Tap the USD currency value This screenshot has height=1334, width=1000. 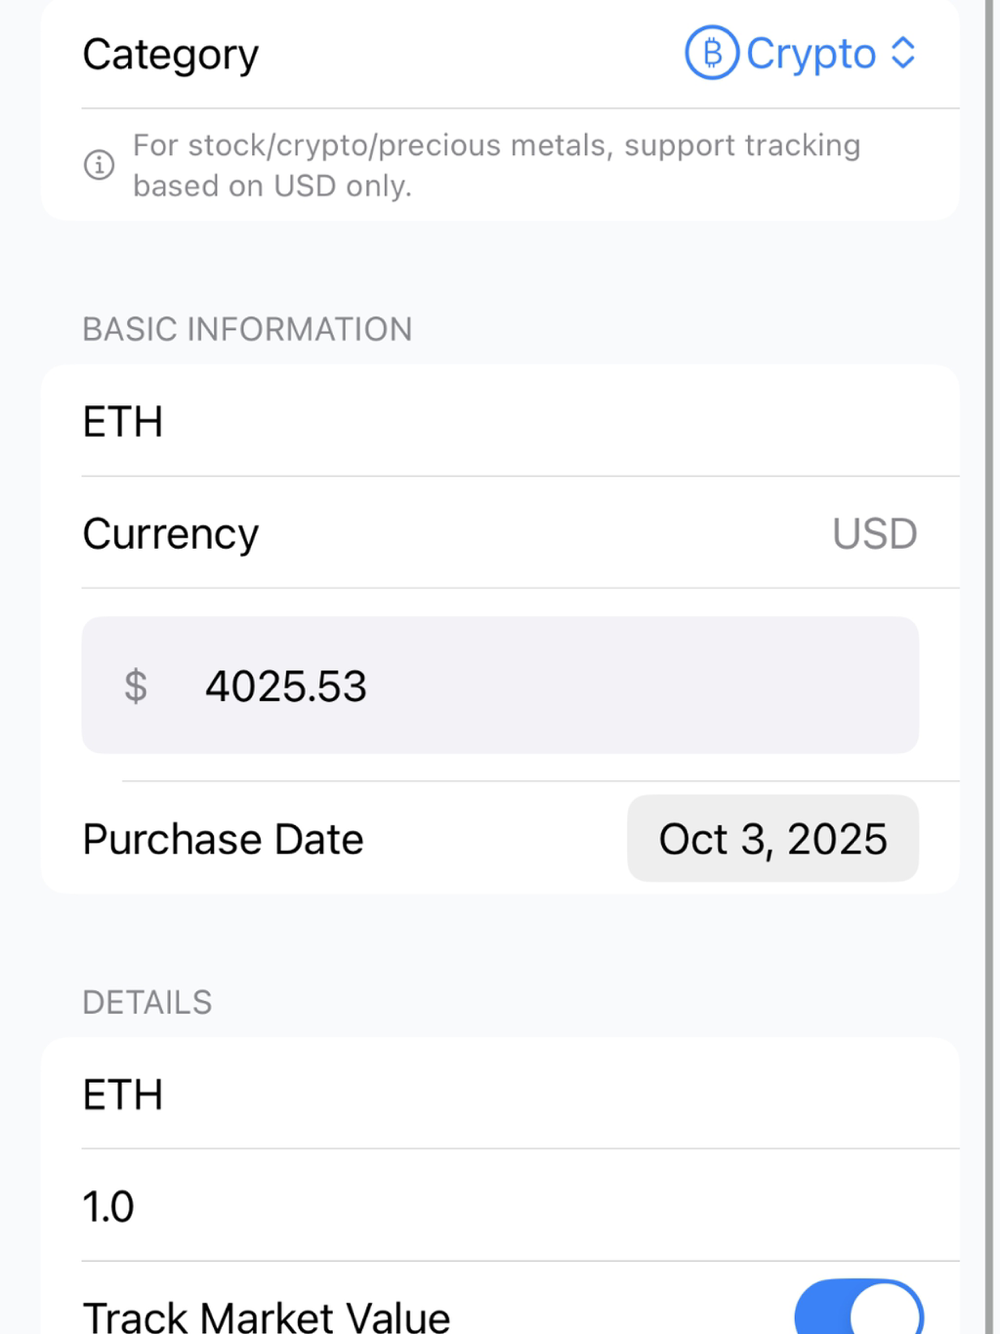pos(874,534)
